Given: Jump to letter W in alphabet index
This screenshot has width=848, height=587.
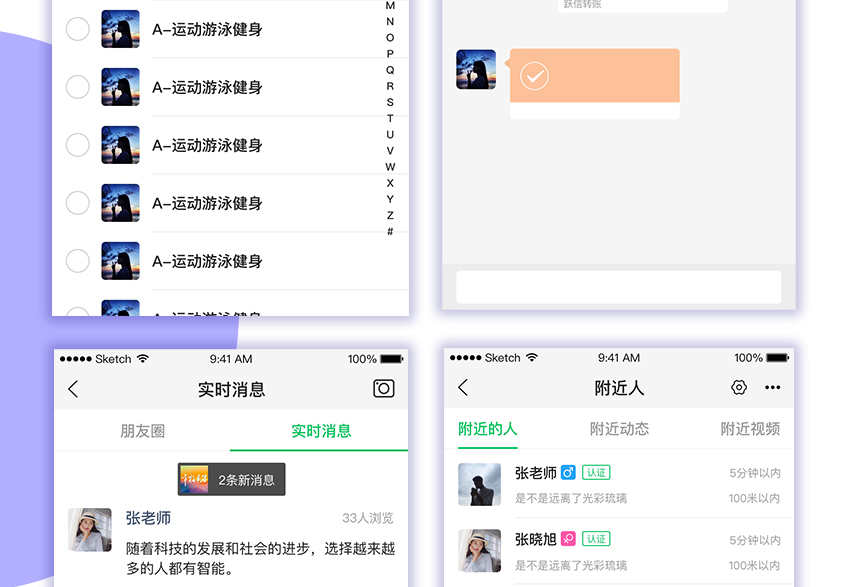Looking at the screenshot, I should (390, 167).
